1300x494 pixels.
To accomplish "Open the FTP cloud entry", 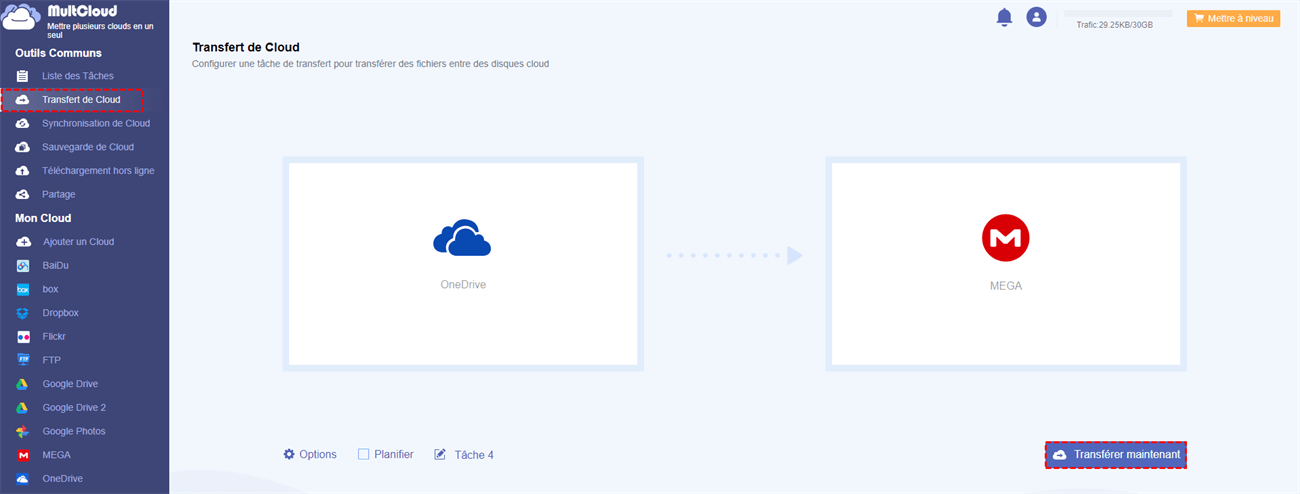I will (x=51, y=361).
